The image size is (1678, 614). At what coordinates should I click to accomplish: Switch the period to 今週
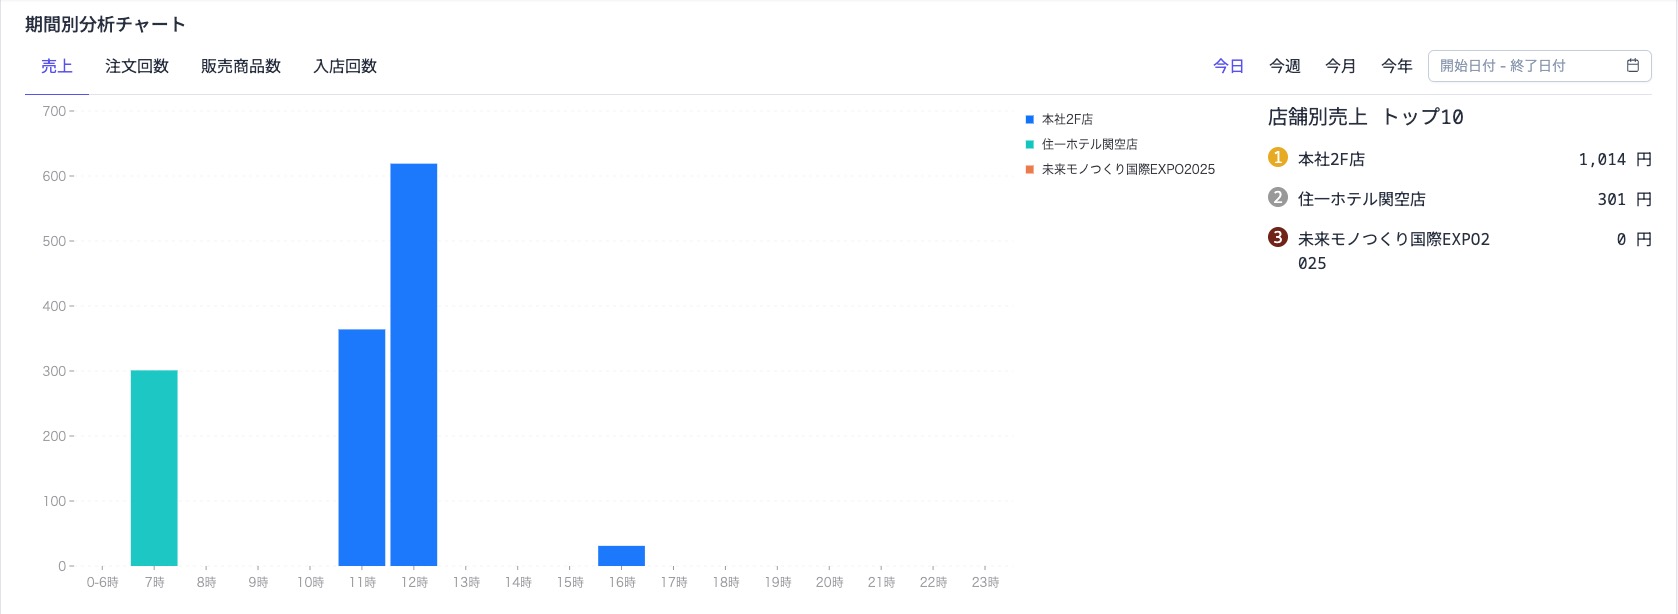pos(1284,66)
